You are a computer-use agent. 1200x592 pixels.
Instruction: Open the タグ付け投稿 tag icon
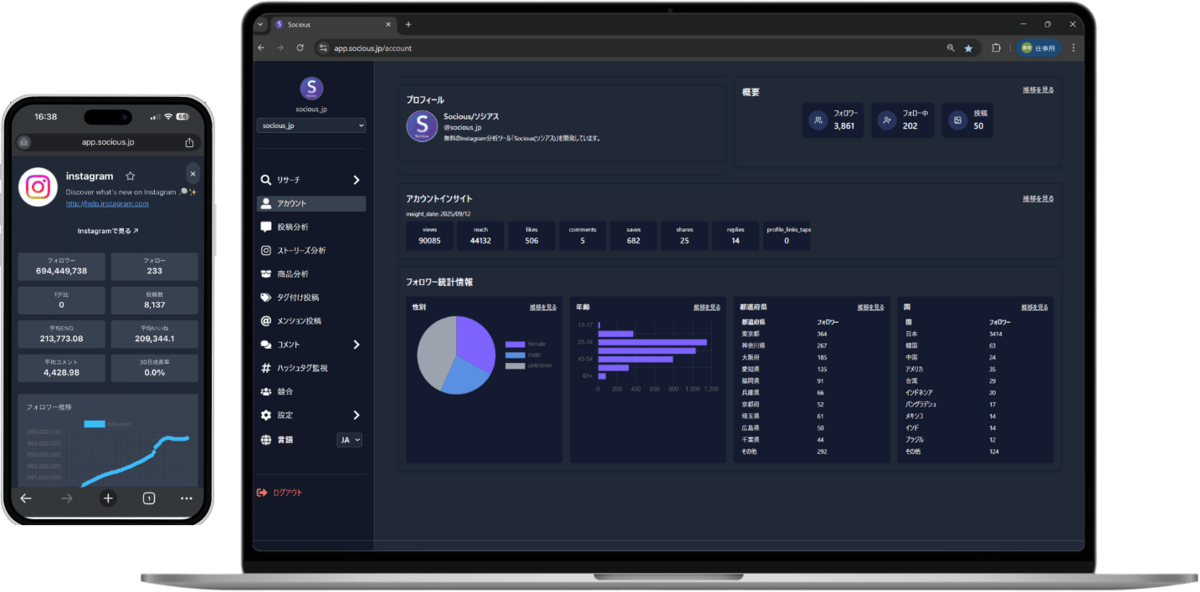[x=266, y=298]
